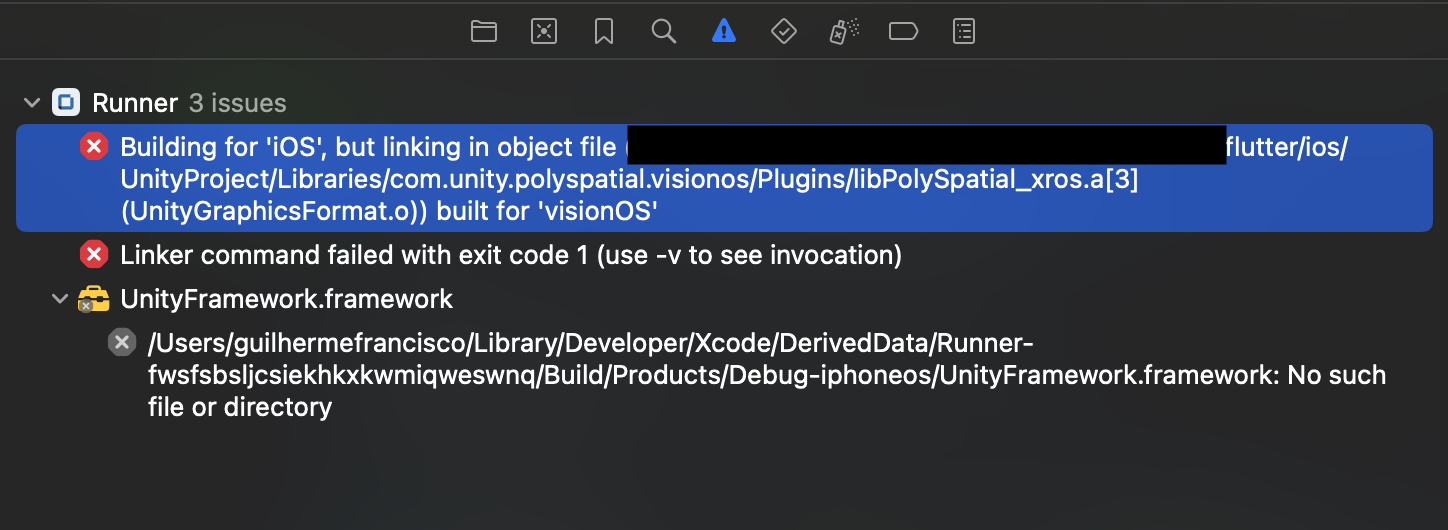Collapse the Runner issues group
1448x530 pixels.
pos(32,103)
